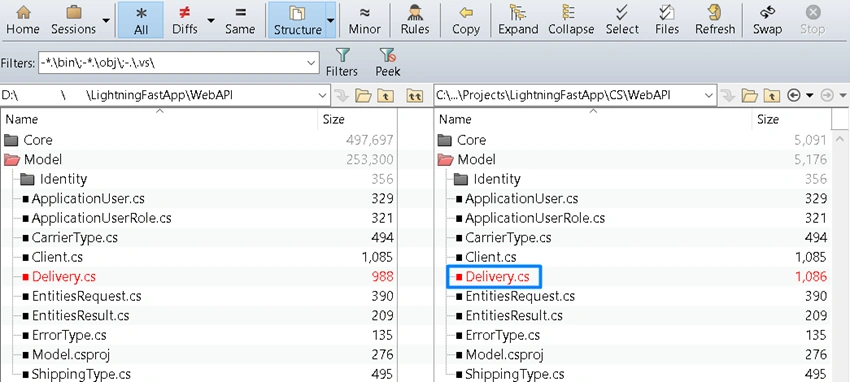
Task: Select the Core folder in left pane
Action: click(x=37, y=140)
